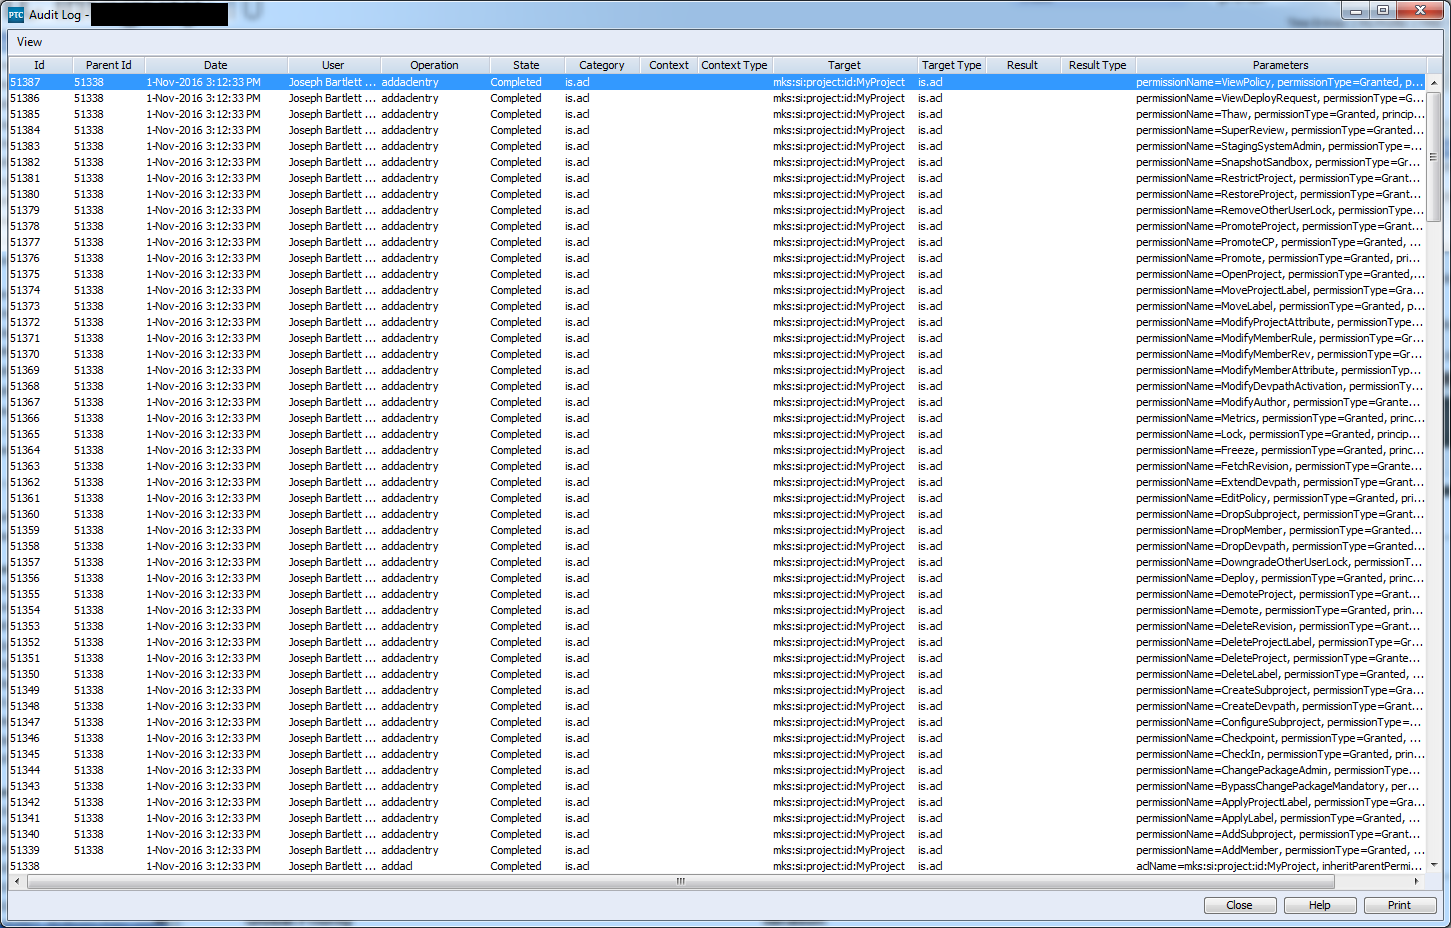Viewport: 1451px width, 928px height.
Task: Select row with permissionName=Checkpoint
Action: coord(717,738)
